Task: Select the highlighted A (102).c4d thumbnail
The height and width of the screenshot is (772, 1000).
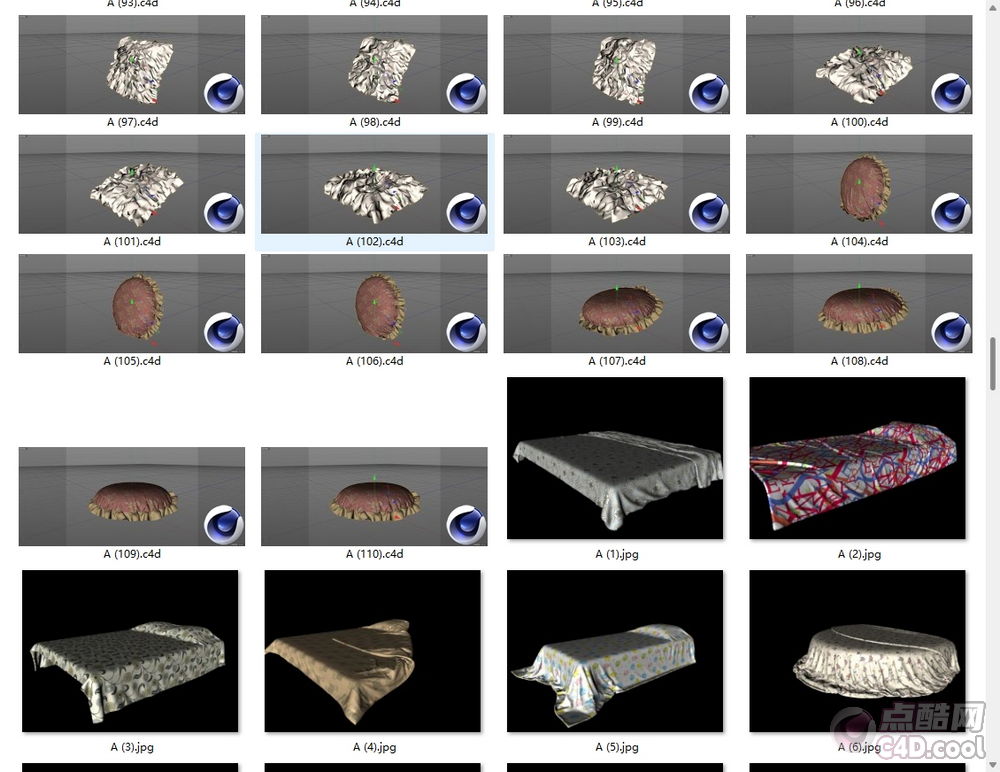Action: click(374, 184)
